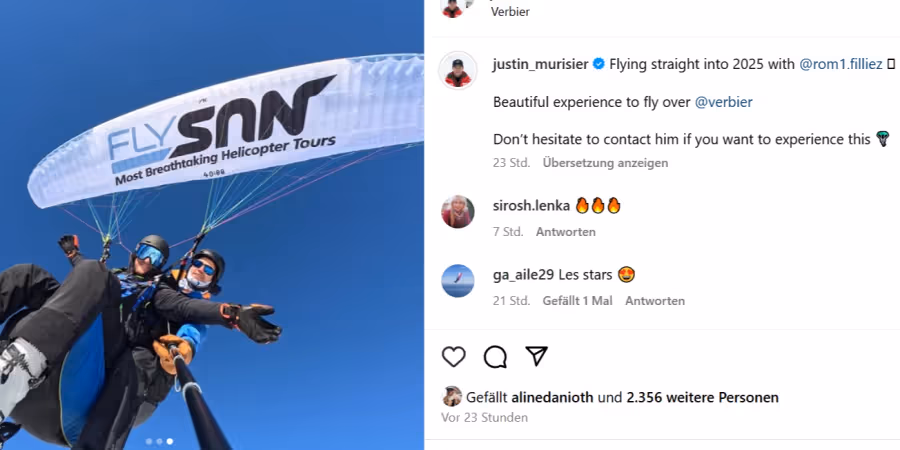This screenshot has width=900, height=450.
Task: Open ga_aile29 commenter avatar
Action: click(457, 281)
